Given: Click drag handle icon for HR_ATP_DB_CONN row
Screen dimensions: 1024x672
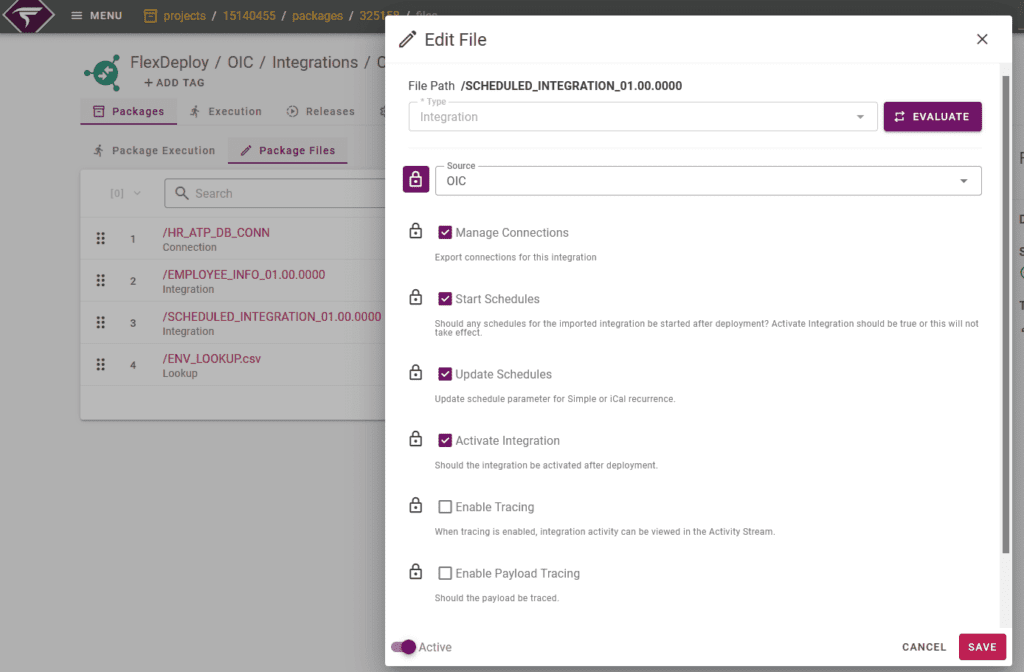Looking at the screenshot, I should [x=101, y=238].
